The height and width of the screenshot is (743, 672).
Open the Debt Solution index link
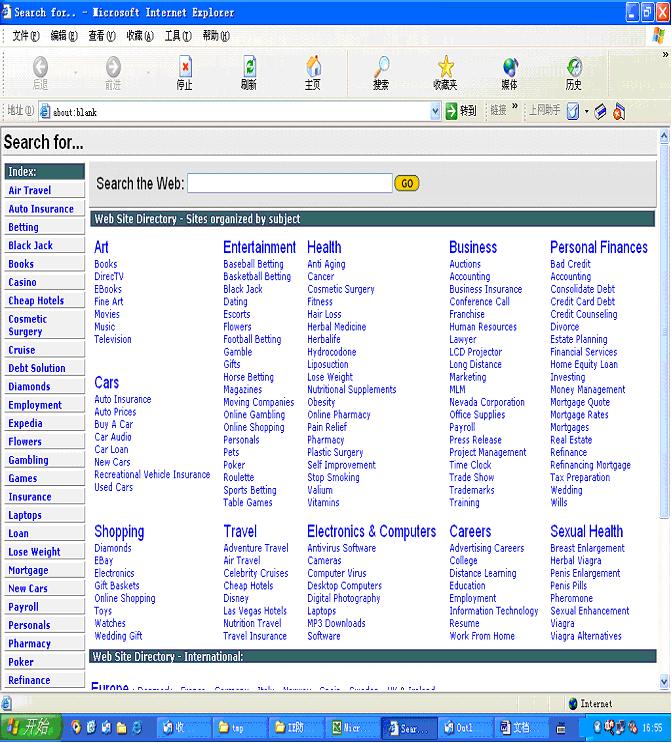point(36,368)
